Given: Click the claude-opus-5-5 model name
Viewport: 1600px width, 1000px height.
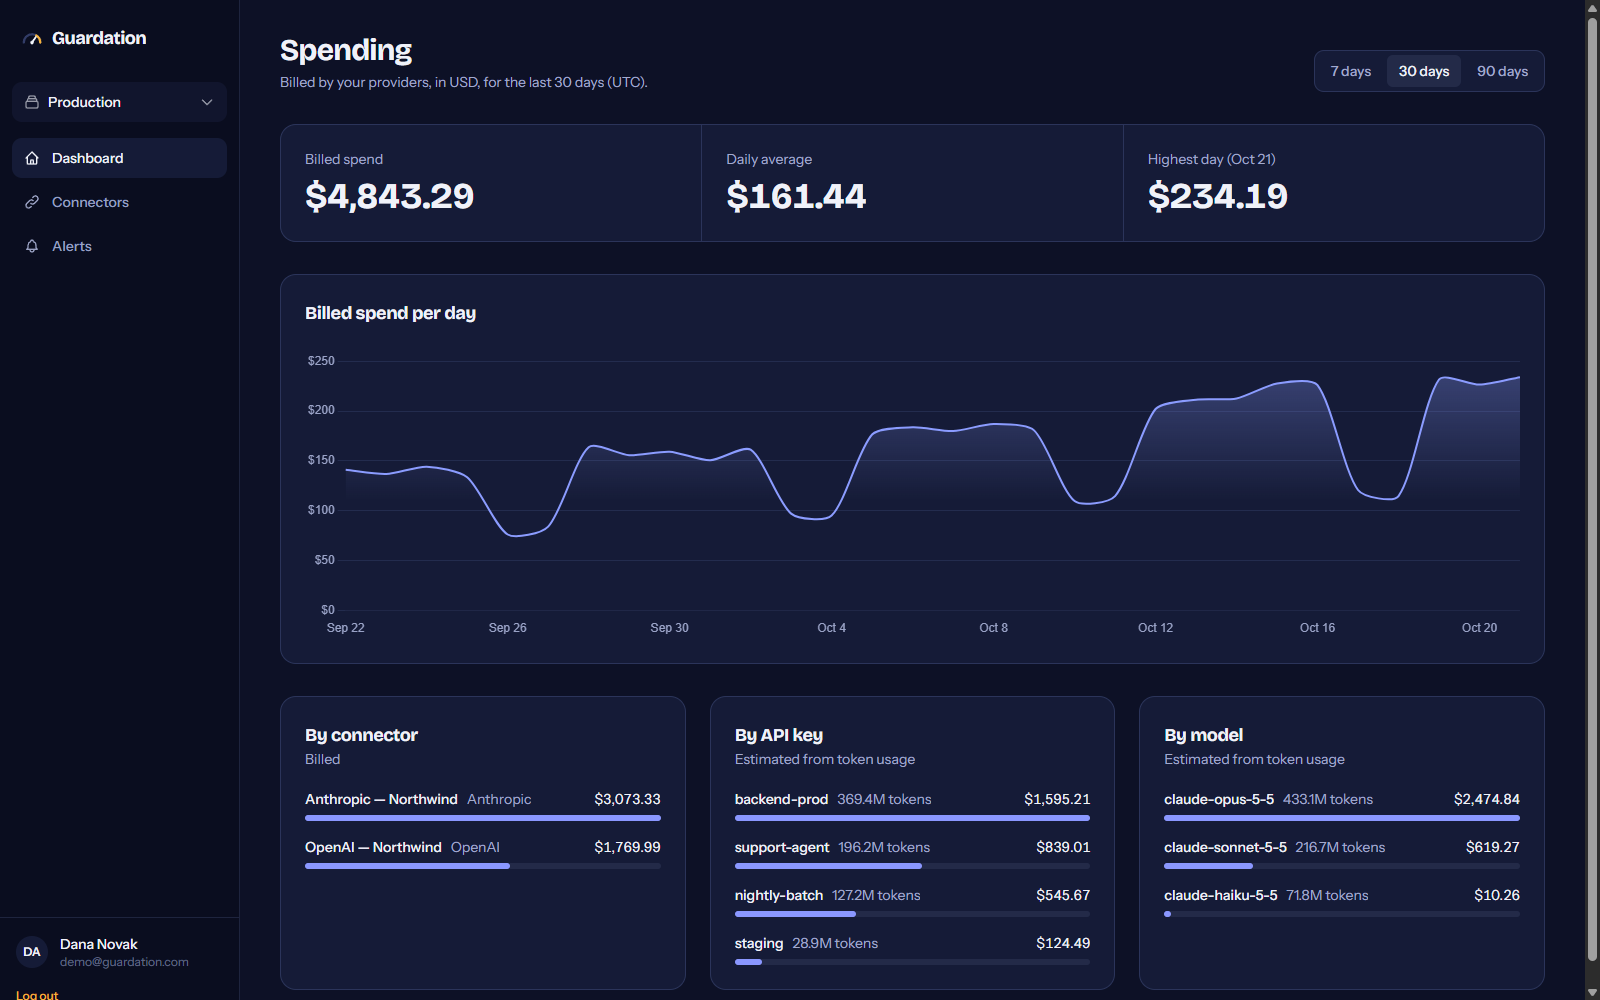Looking at the screenshot, I should pyautogui.click(x=1219, y=799).
